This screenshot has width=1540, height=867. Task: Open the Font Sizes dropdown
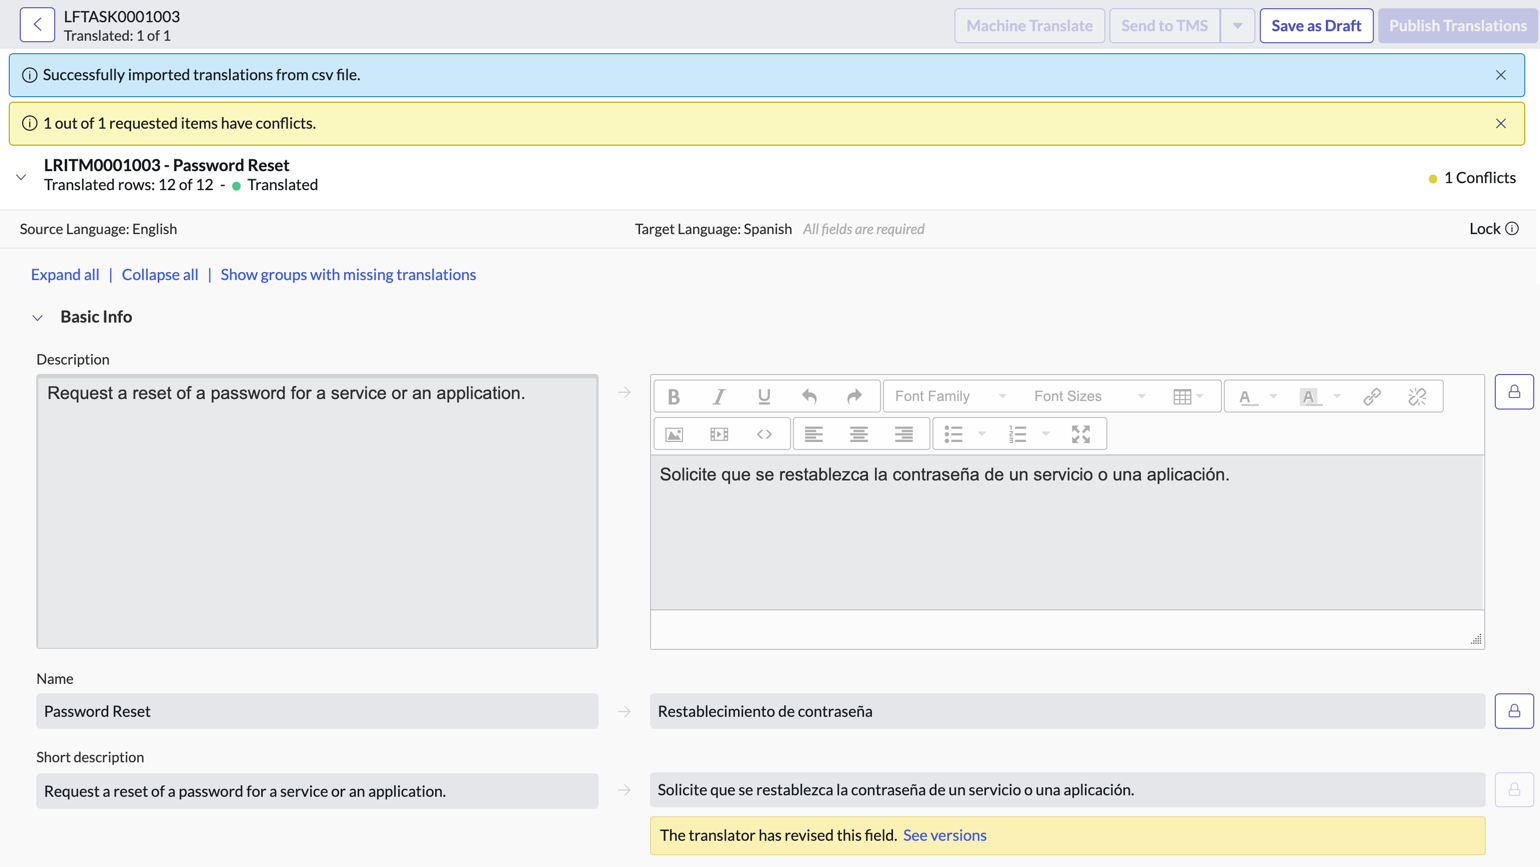tap(1090, 396)
